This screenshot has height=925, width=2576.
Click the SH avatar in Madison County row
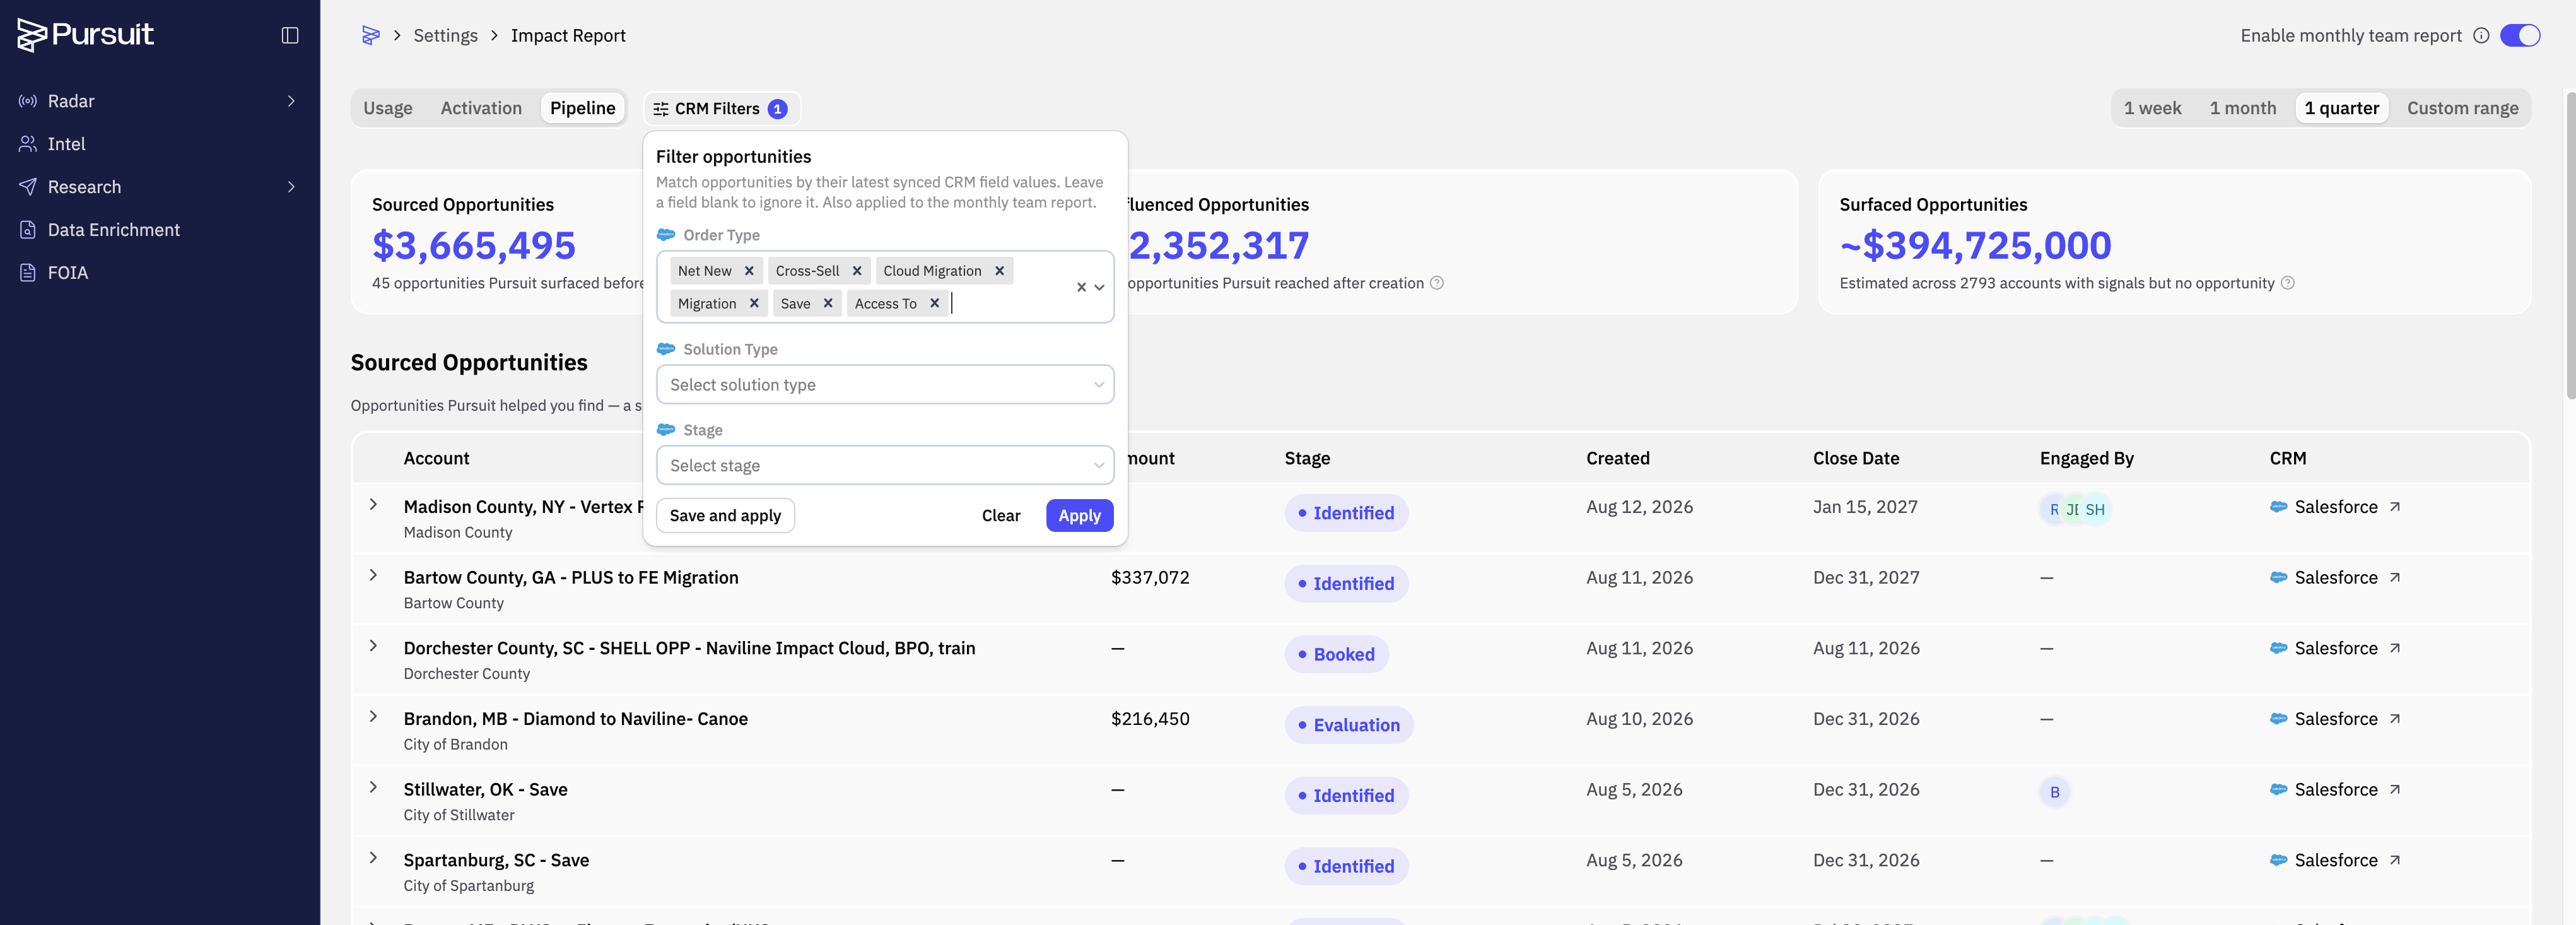(2095, 510)
